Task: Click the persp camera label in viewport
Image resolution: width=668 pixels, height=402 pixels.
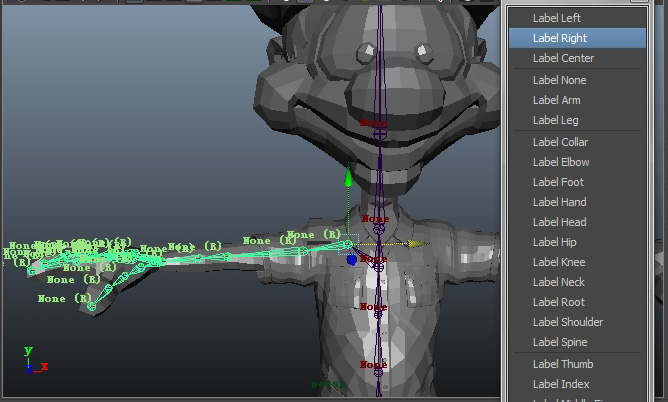Action: pyautogui.click(x=328, y=385)
